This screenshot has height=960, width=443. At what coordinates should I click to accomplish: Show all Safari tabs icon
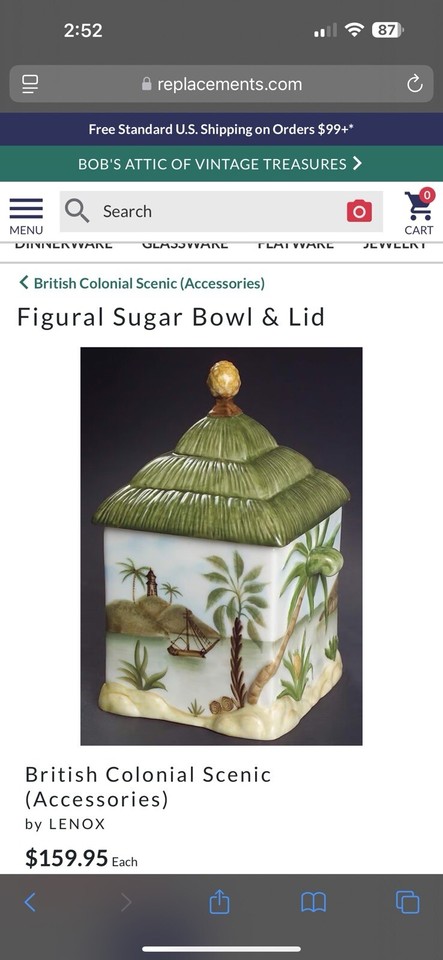coord(408,902)
